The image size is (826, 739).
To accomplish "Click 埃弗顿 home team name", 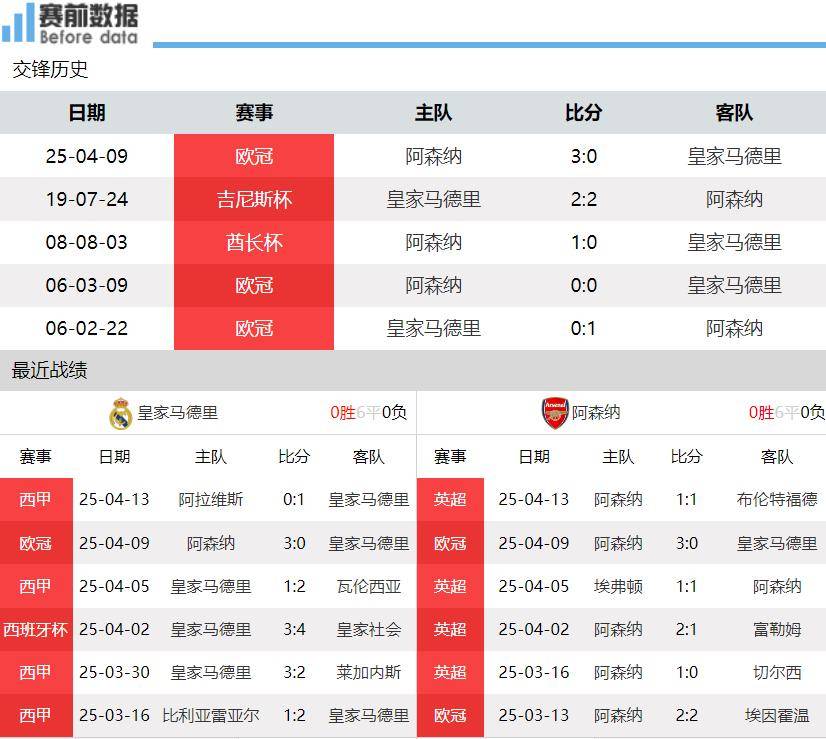I will pyautogui.click(x=618, y=586).
